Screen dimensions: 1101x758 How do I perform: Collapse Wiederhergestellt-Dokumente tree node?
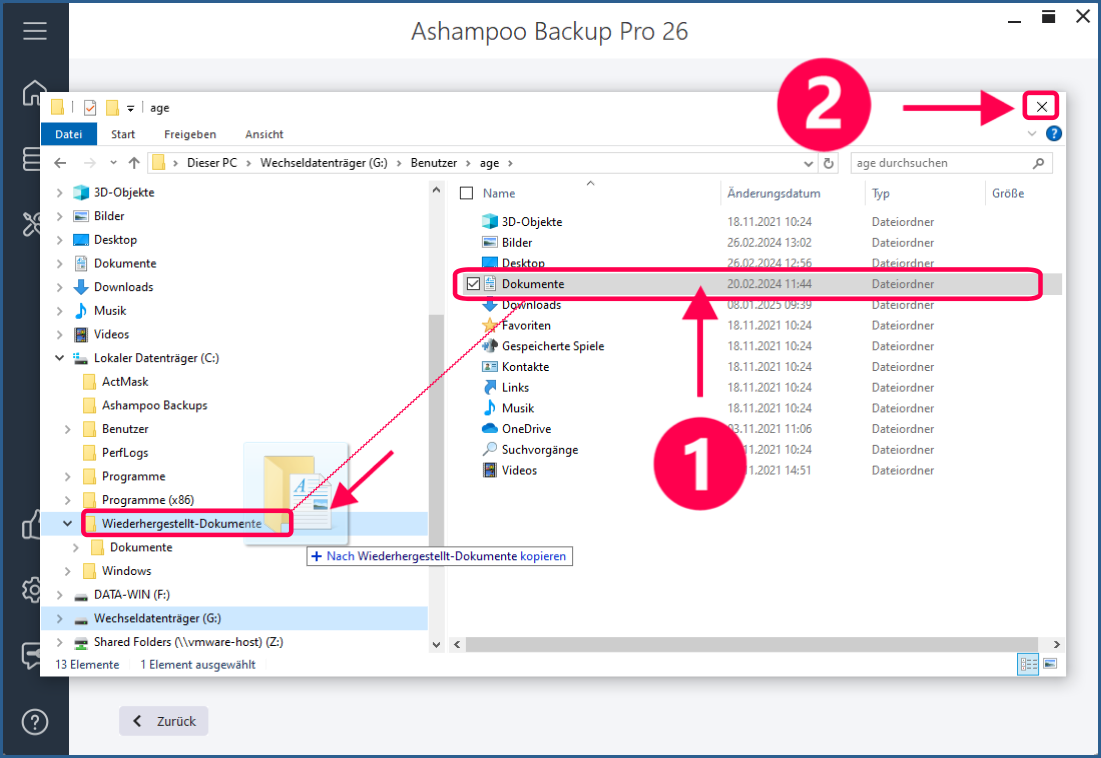[67, 524]
